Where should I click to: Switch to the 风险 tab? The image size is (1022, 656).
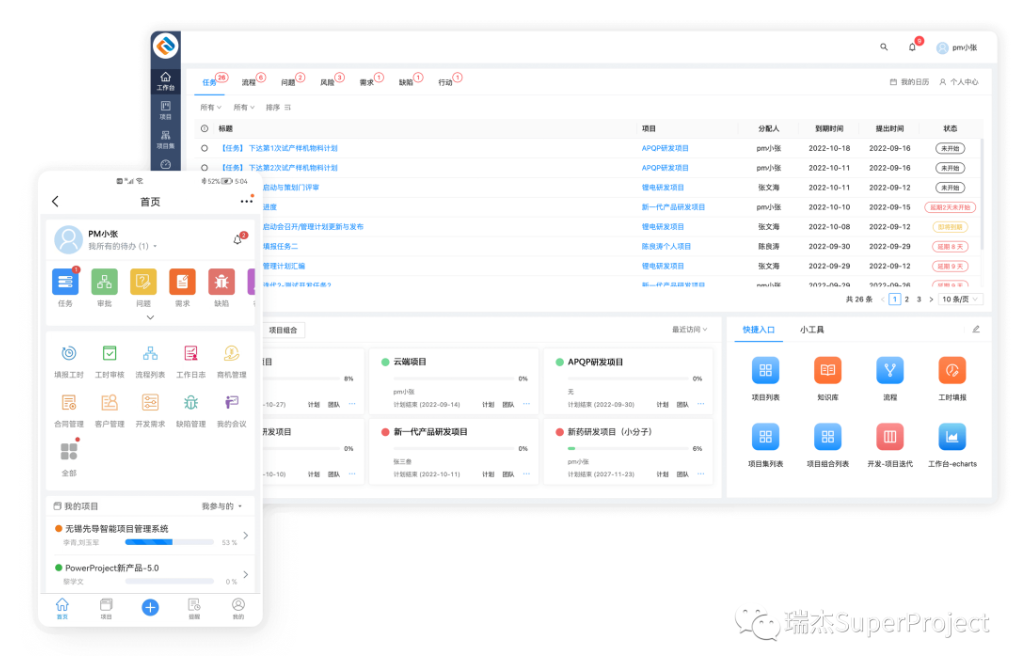(x=328, y=82)
